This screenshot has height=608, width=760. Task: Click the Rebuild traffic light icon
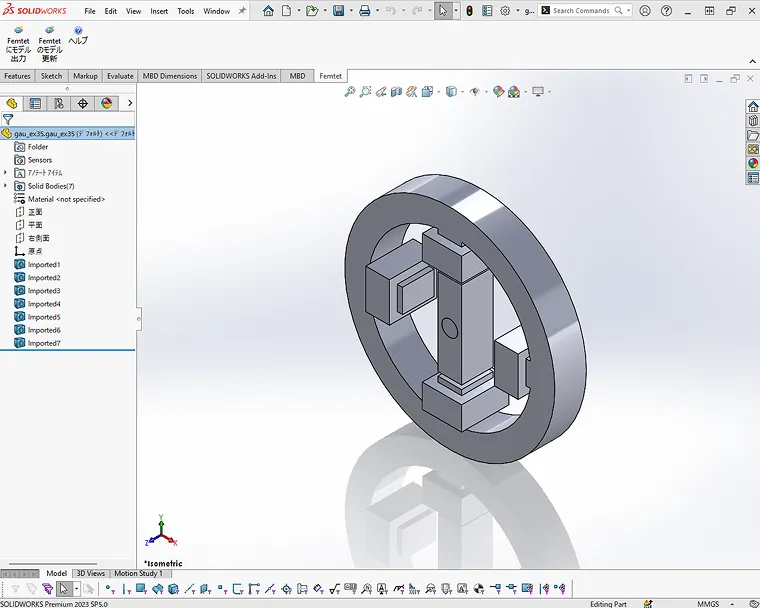[469, 11]
